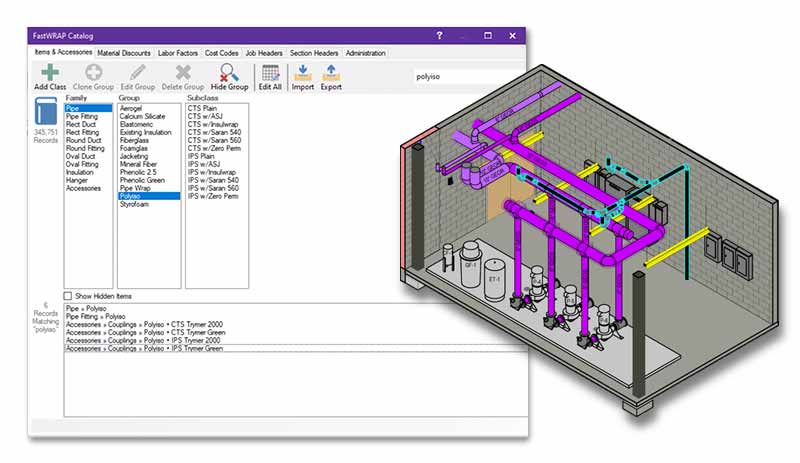Select CTS w/Zero Perm subclass
This screenshot has height=463, width=800.
click(x=217, y=148)
